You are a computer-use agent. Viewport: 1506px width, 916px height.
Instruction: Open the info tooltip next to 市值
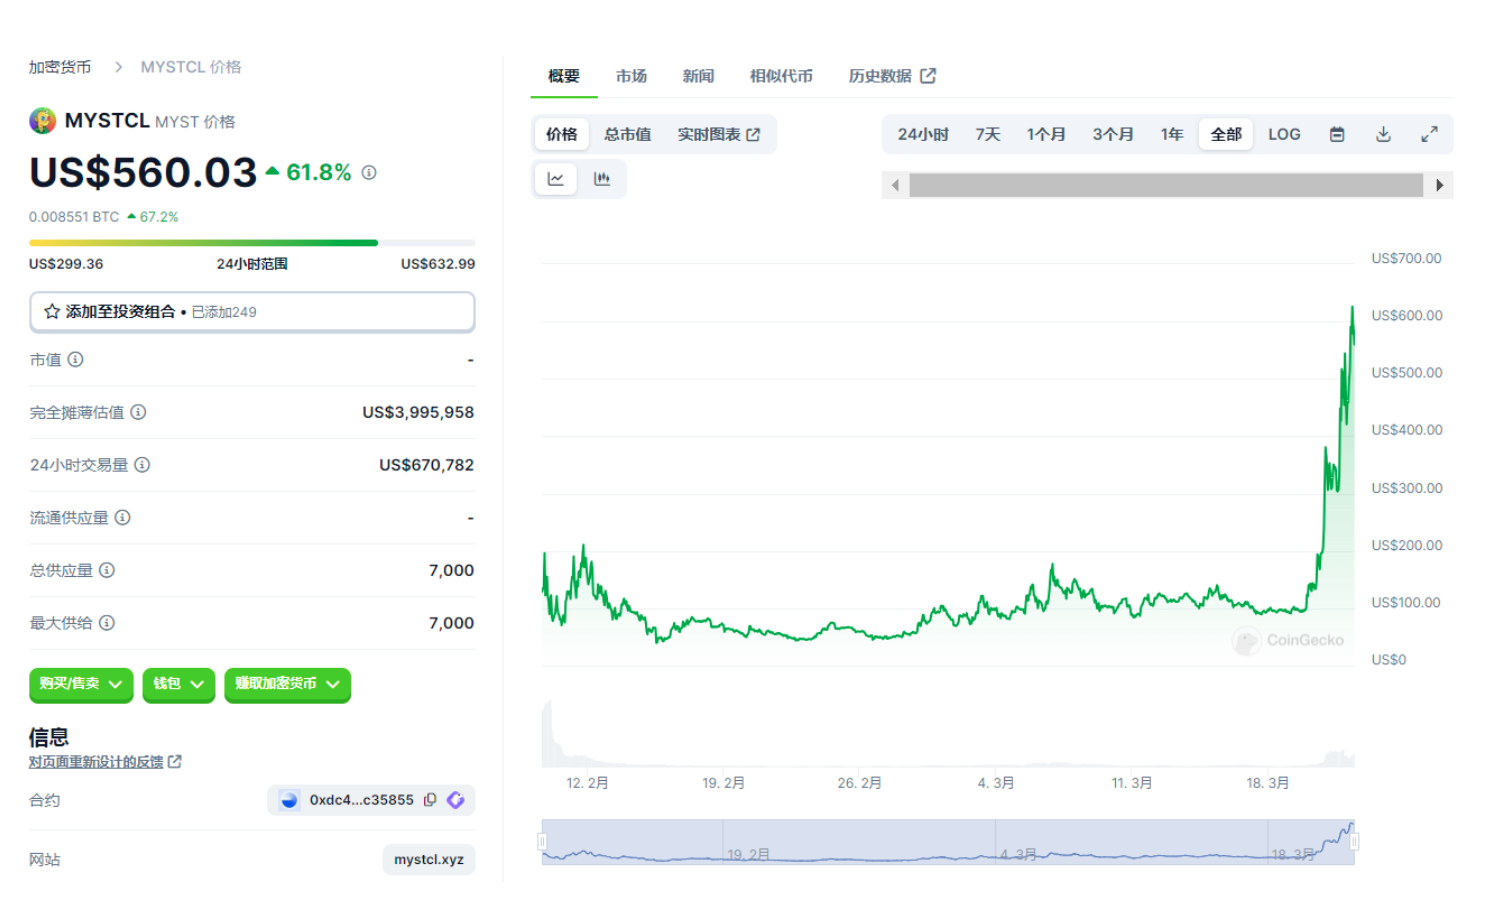tap(76, 359)
